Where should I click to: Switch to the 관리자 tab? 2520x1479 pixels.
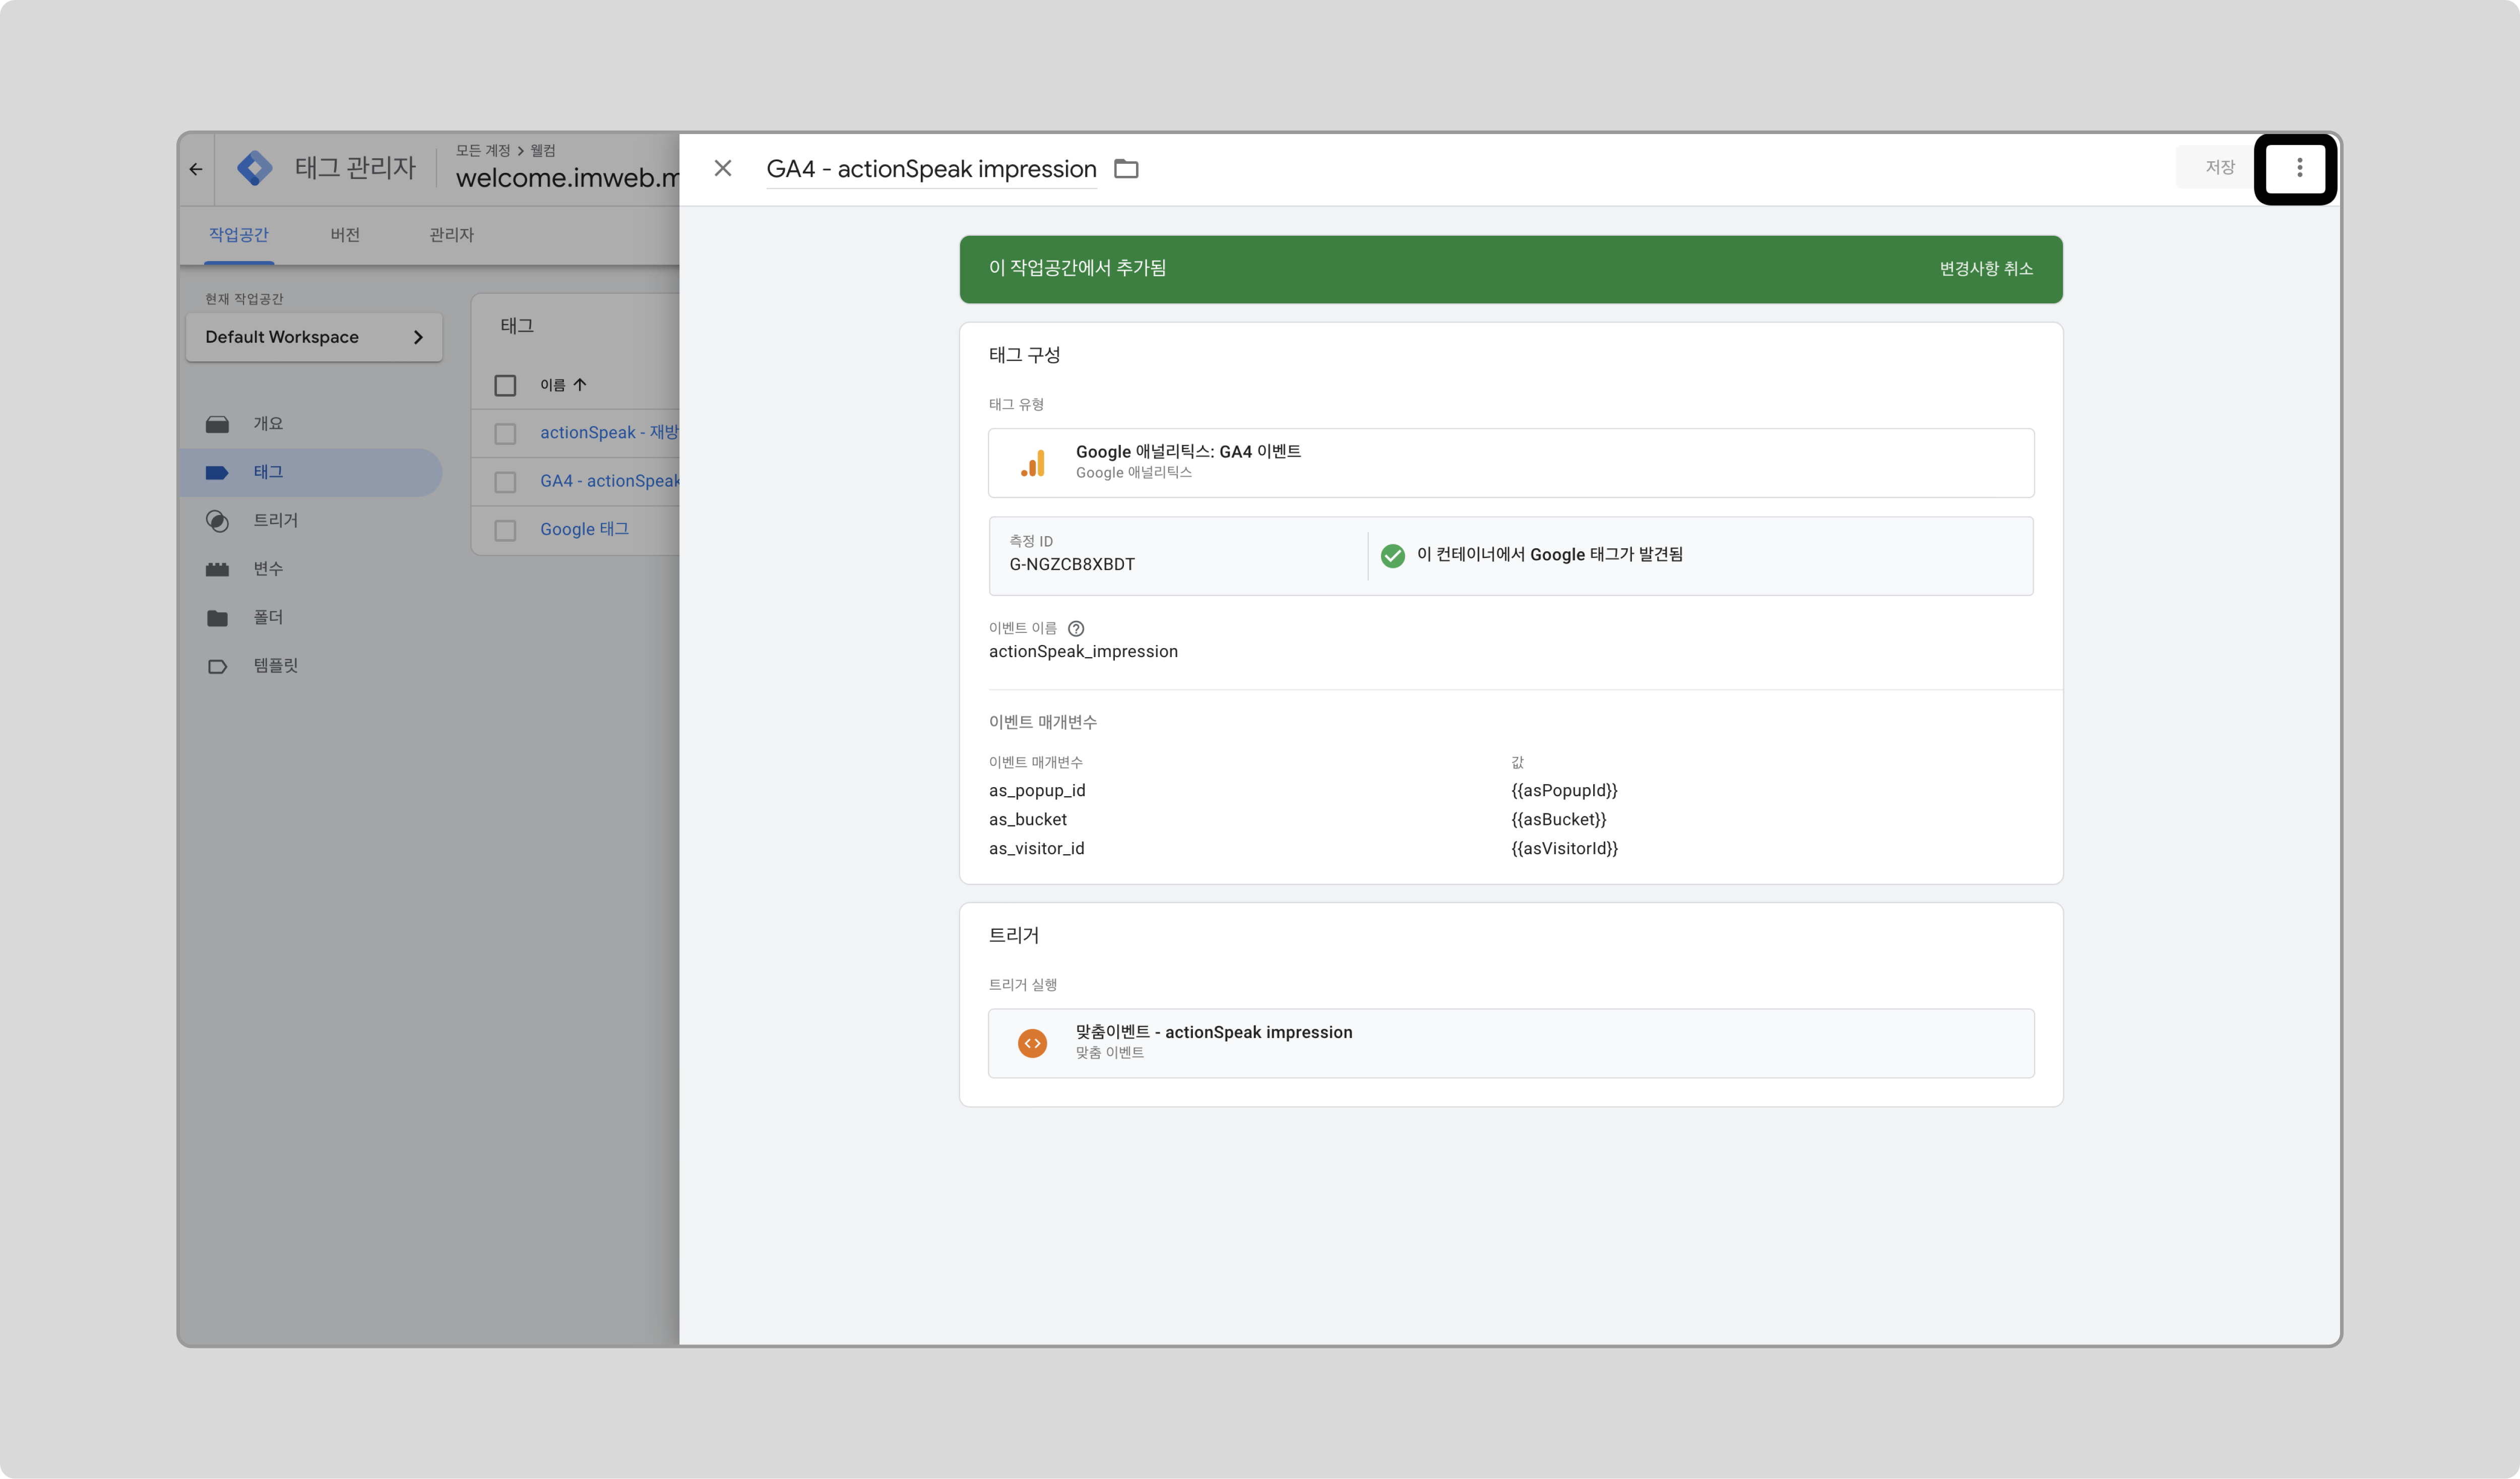(x=451, y=235)
